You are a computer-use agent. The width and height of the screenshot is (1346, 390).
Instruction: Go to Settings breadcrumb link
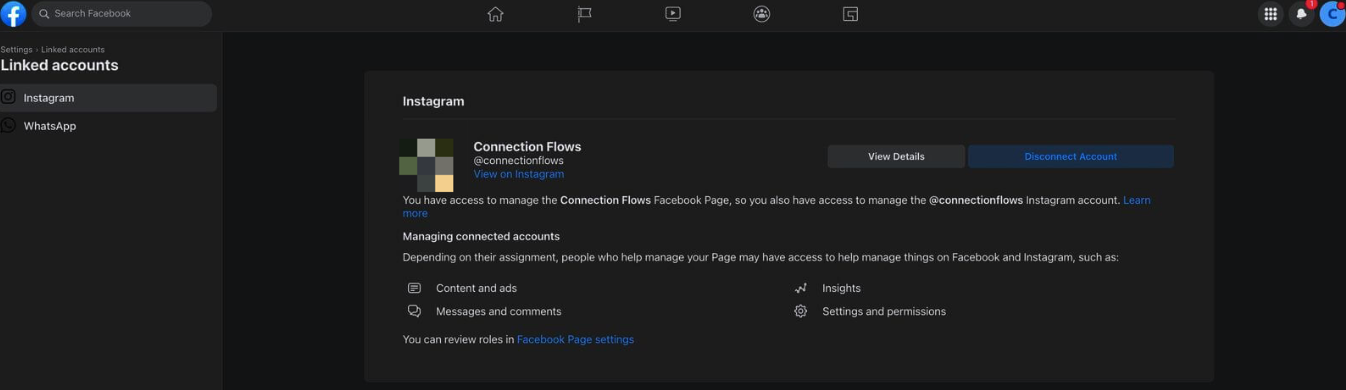[16, 49]
